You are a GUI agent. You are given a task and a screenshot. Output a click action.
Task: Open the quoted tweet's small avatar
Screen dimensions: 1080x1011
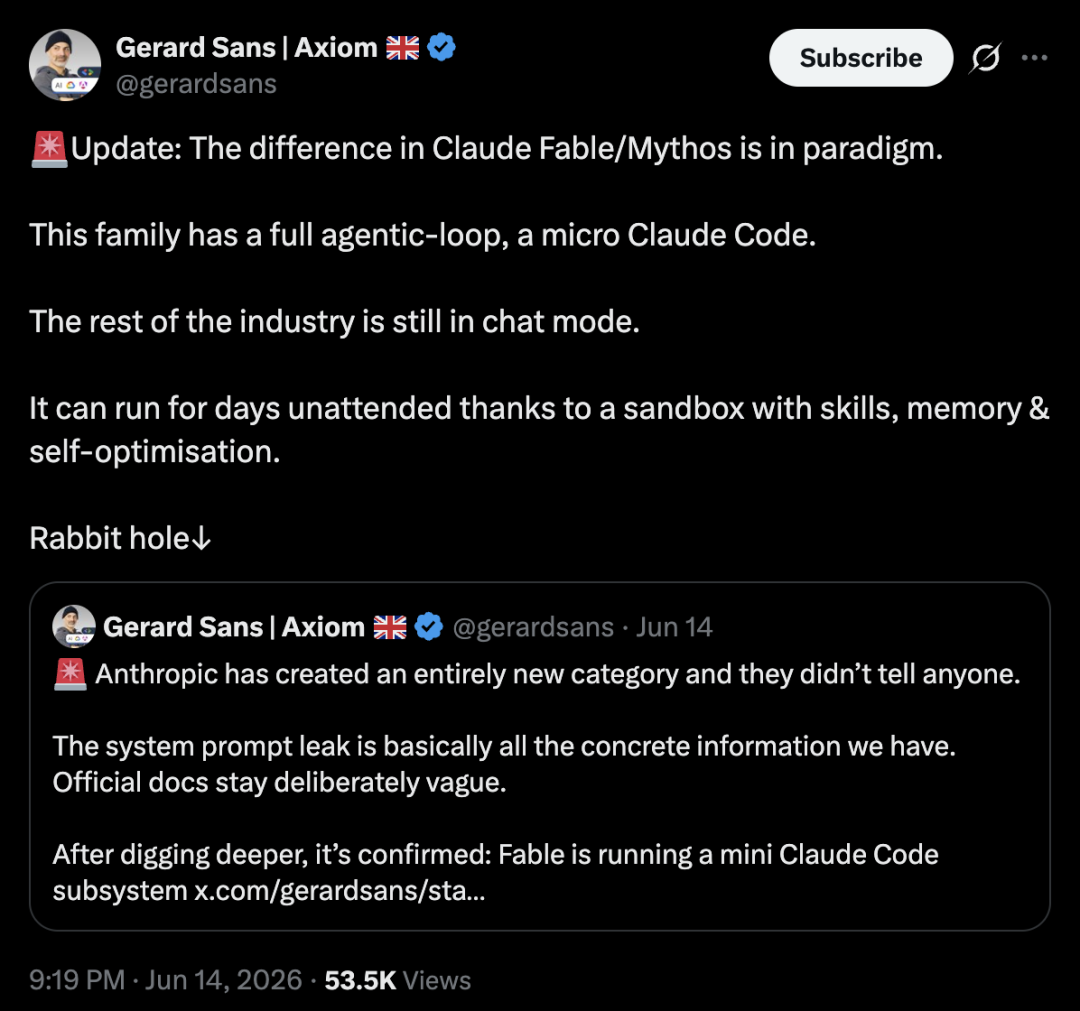74,627
